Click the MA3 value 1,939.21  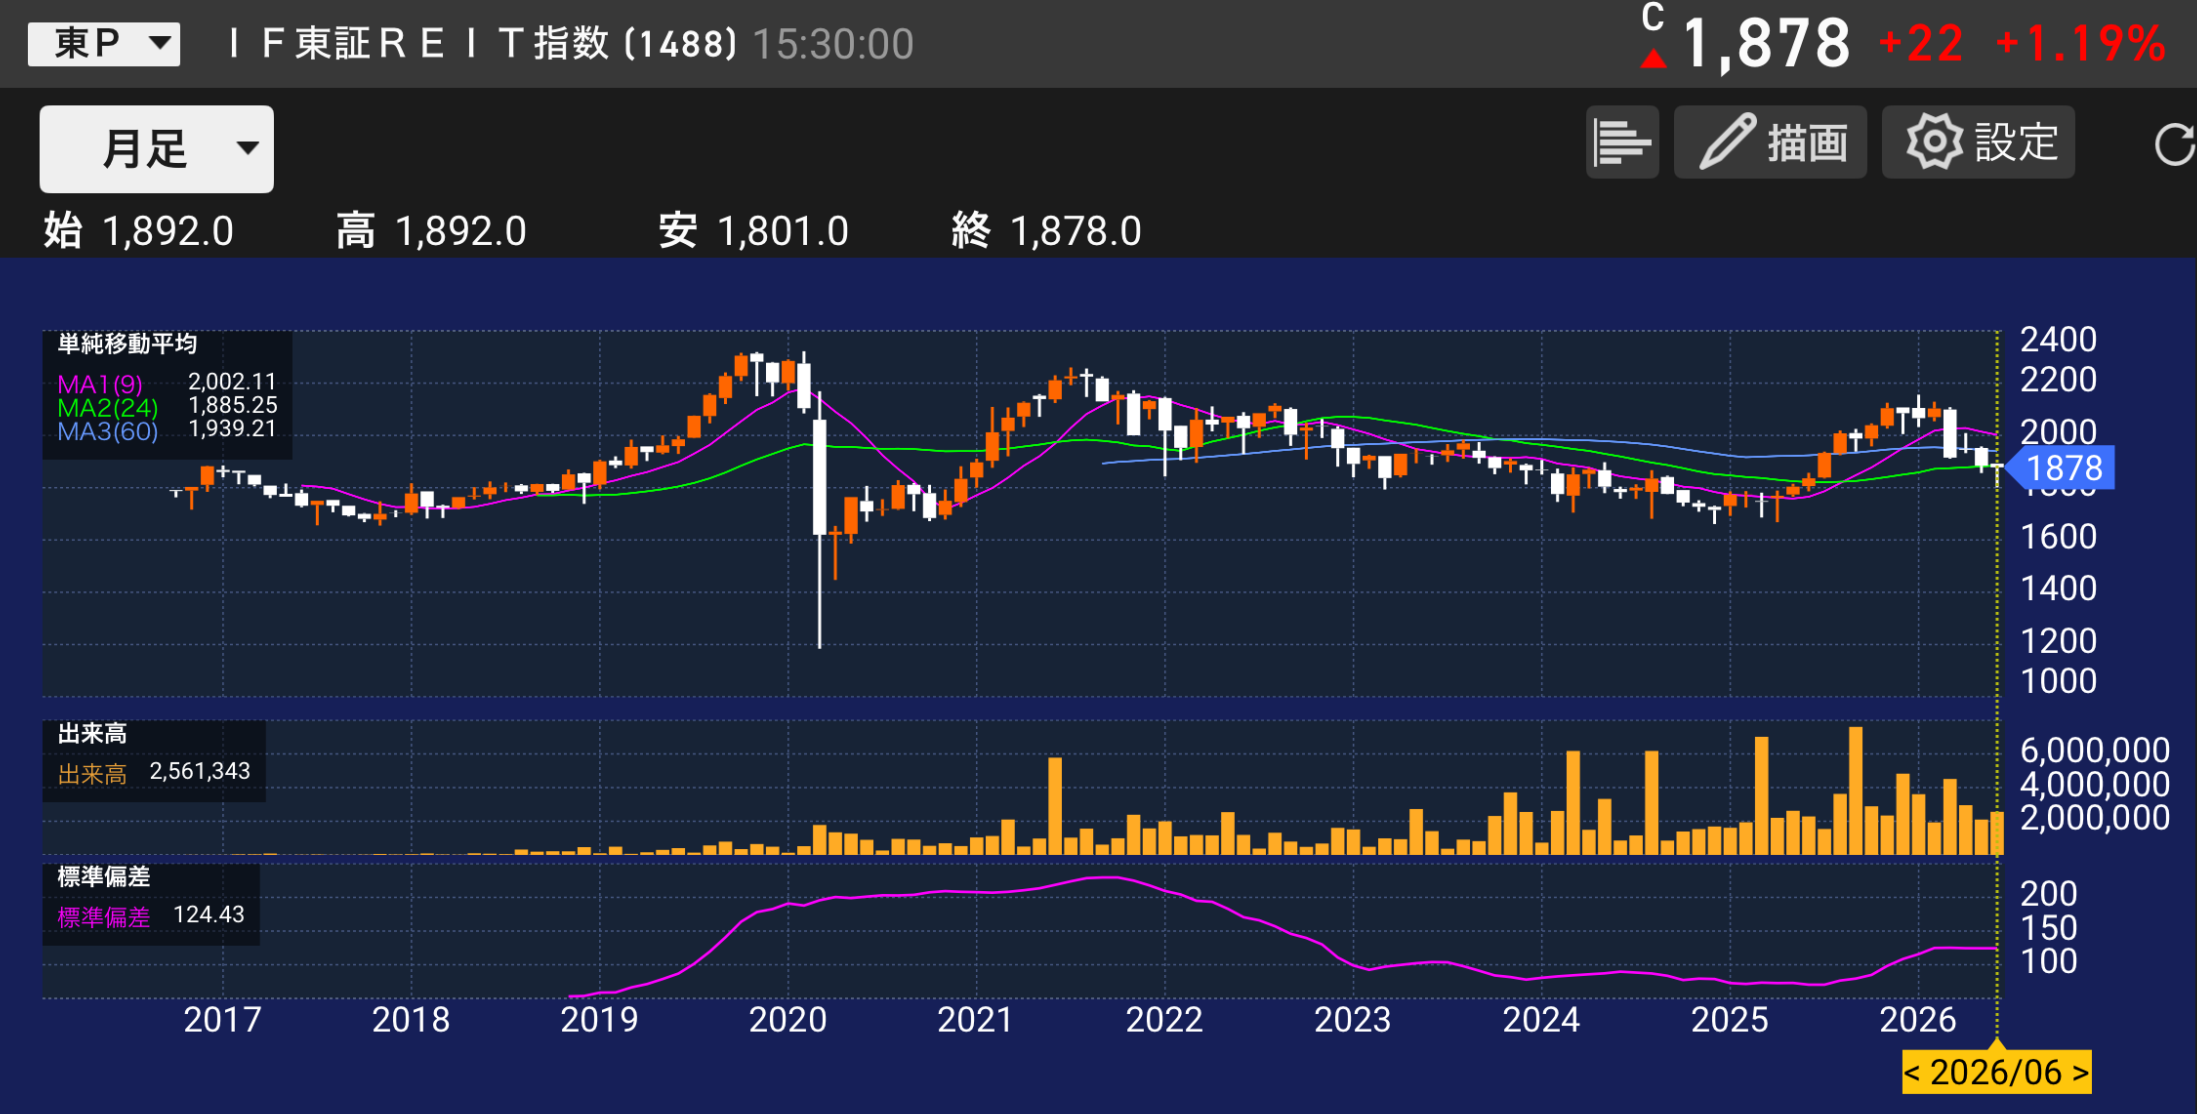coord(232,428)
